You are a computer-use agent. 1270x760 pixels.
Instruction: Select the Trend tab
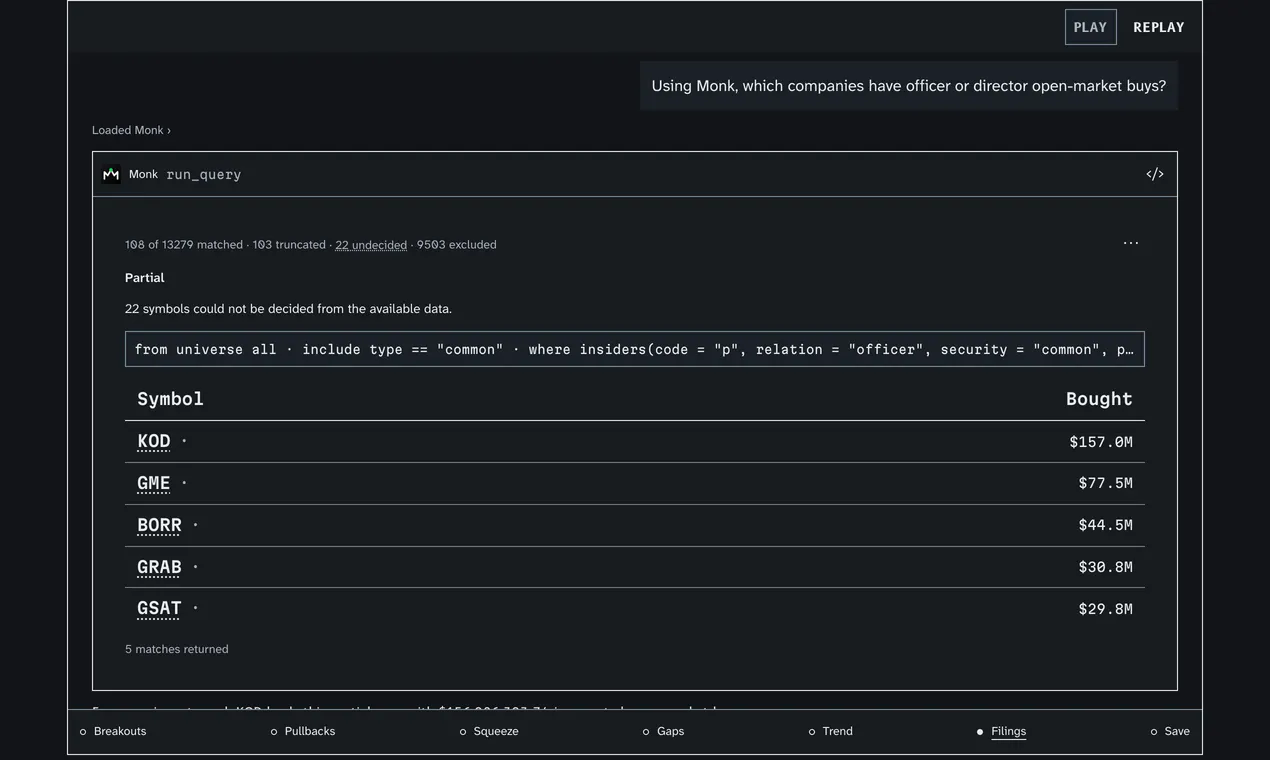coord(831,732)
